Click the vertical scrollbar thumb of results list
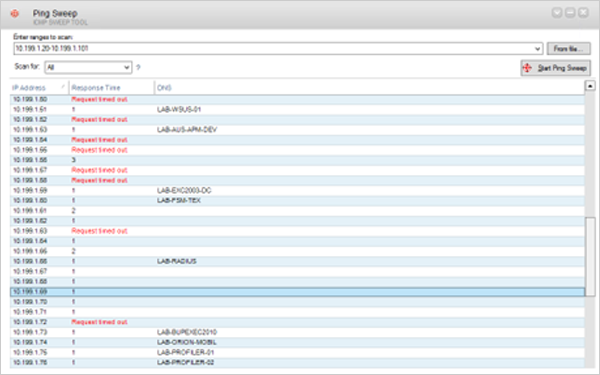The image size is (600, 375). 590,256
